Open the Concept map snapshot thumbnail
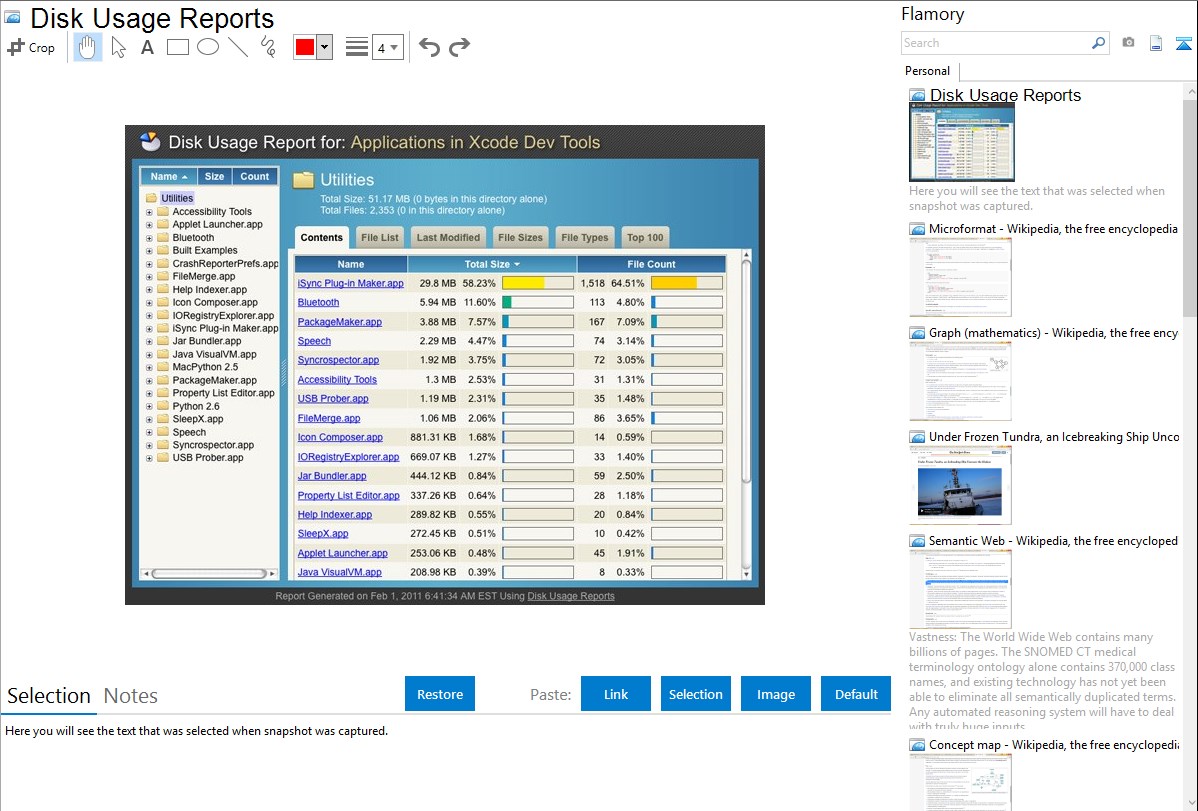The height and width of the screenshot is (811, 1198). 960,782
